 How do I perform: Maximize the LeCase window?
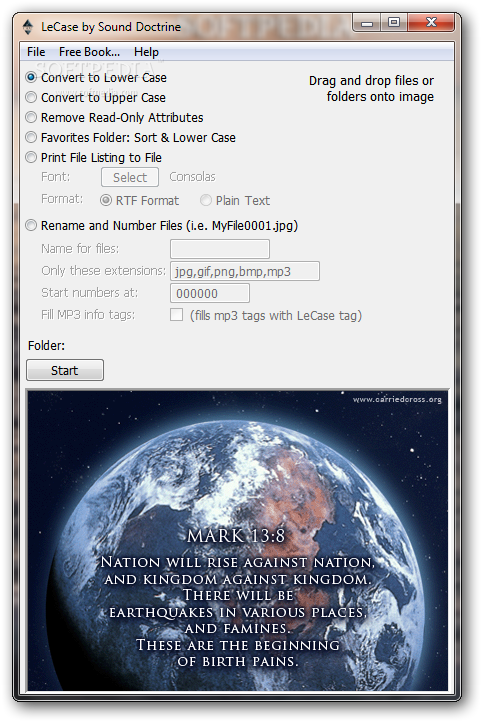(x=394, y=22)
